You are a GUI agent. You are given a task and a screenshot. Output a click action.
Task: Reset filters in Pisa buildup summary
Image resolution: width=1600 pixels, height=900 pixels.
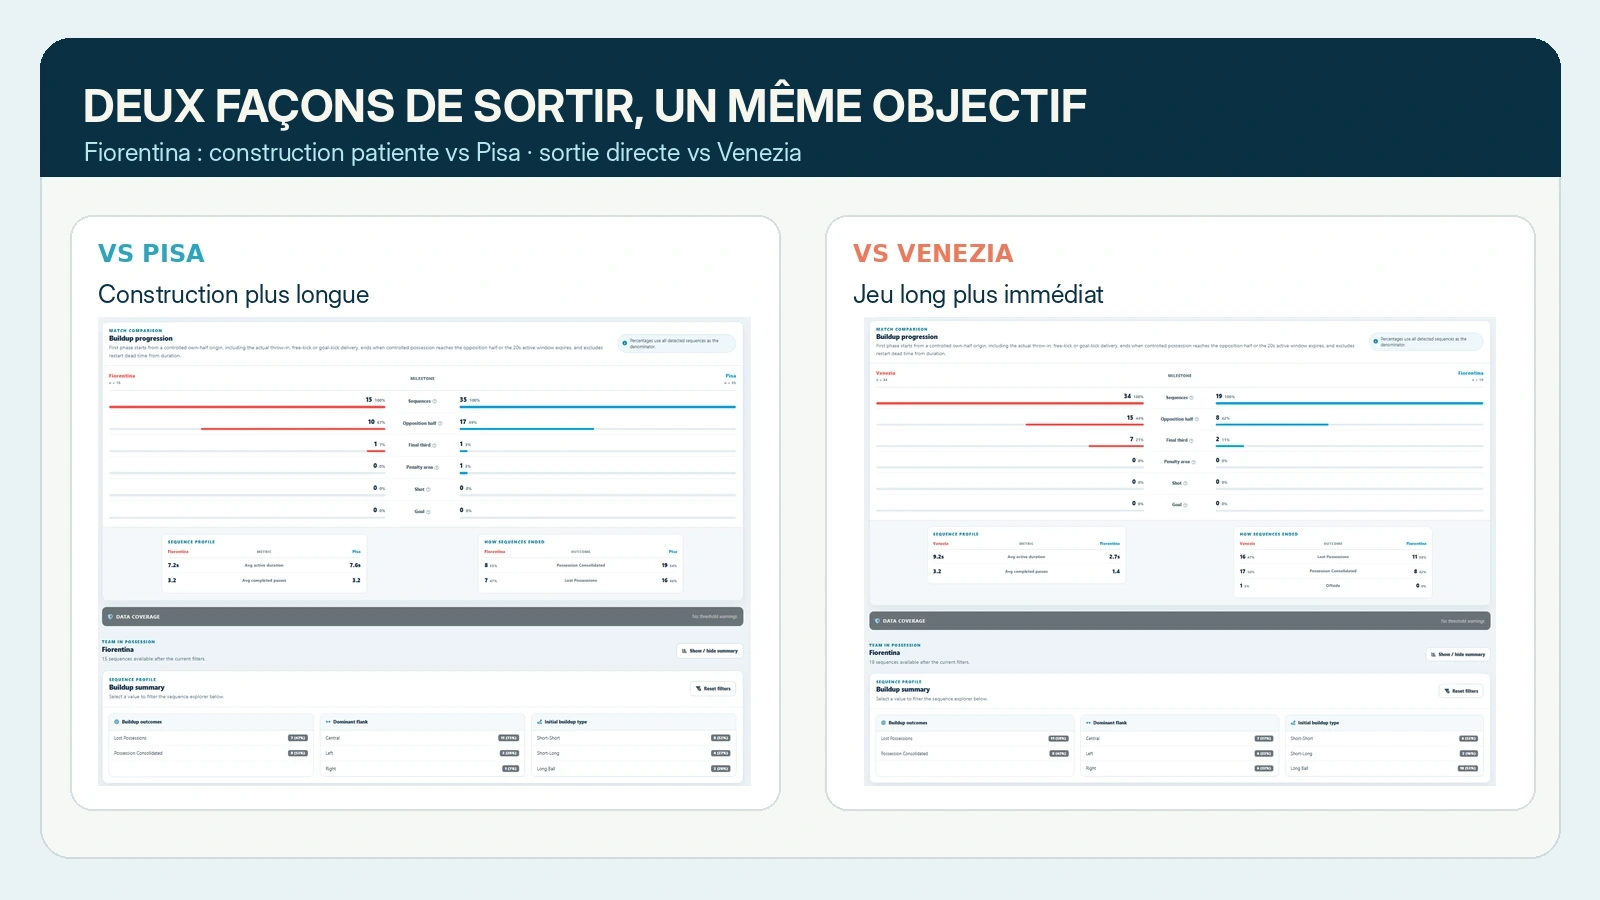713,688
